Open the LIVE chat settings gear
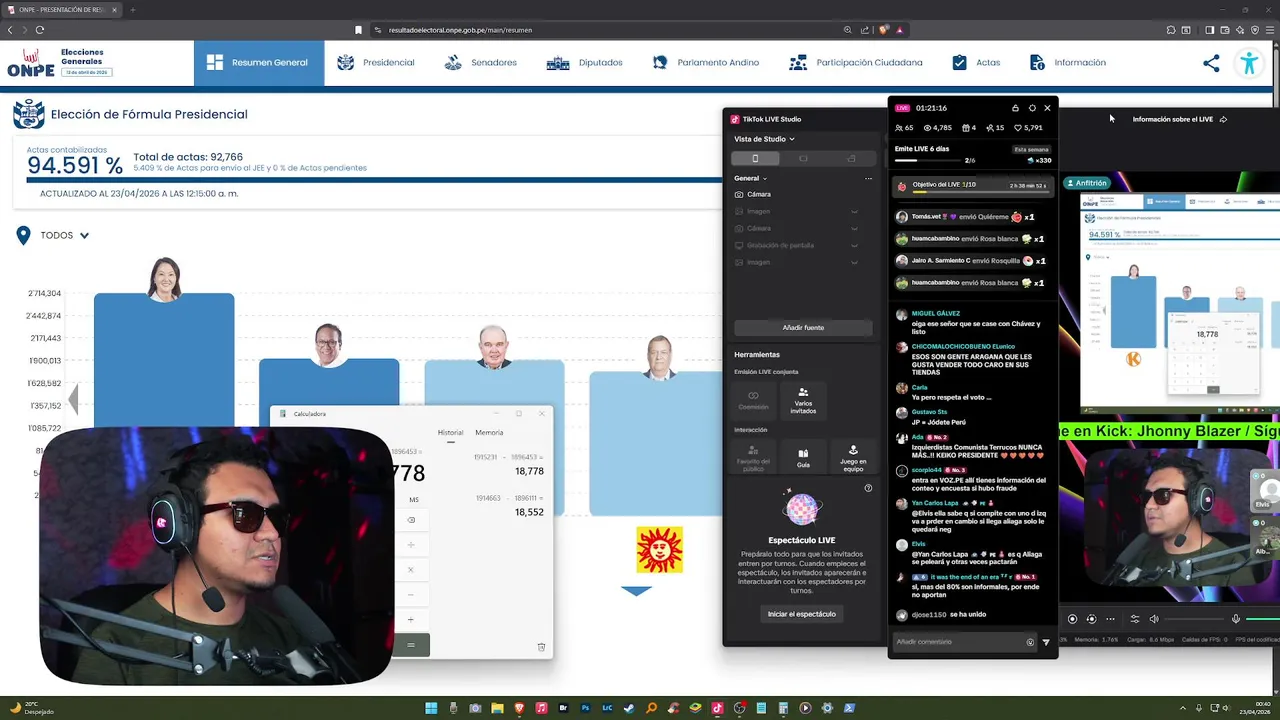Screen dimensions: 1280x720 pos(1032,108)
